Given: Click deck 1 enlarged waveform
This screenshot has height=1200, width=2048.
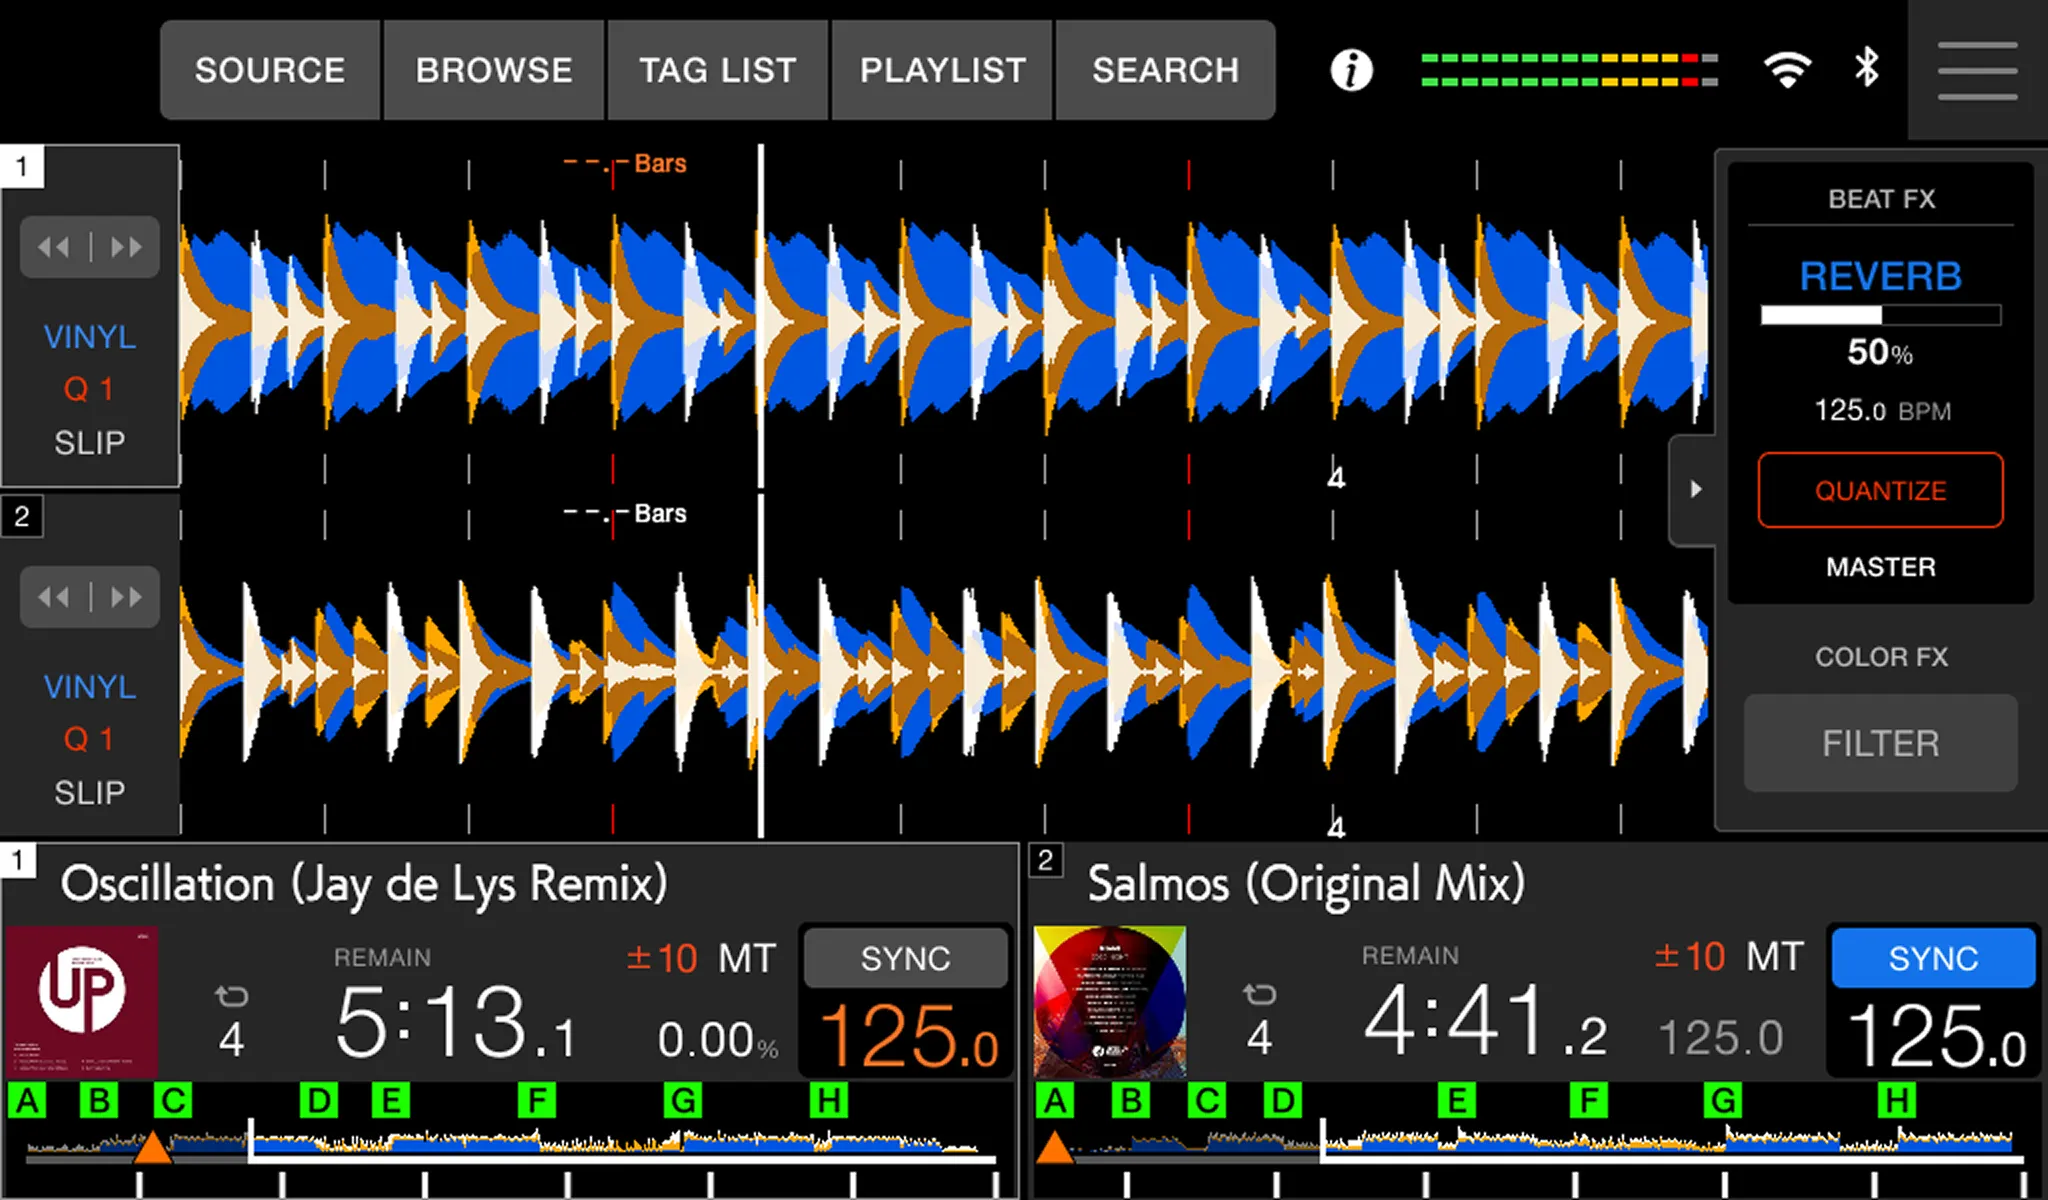Looking at the screenshot, I should (944, 322).
